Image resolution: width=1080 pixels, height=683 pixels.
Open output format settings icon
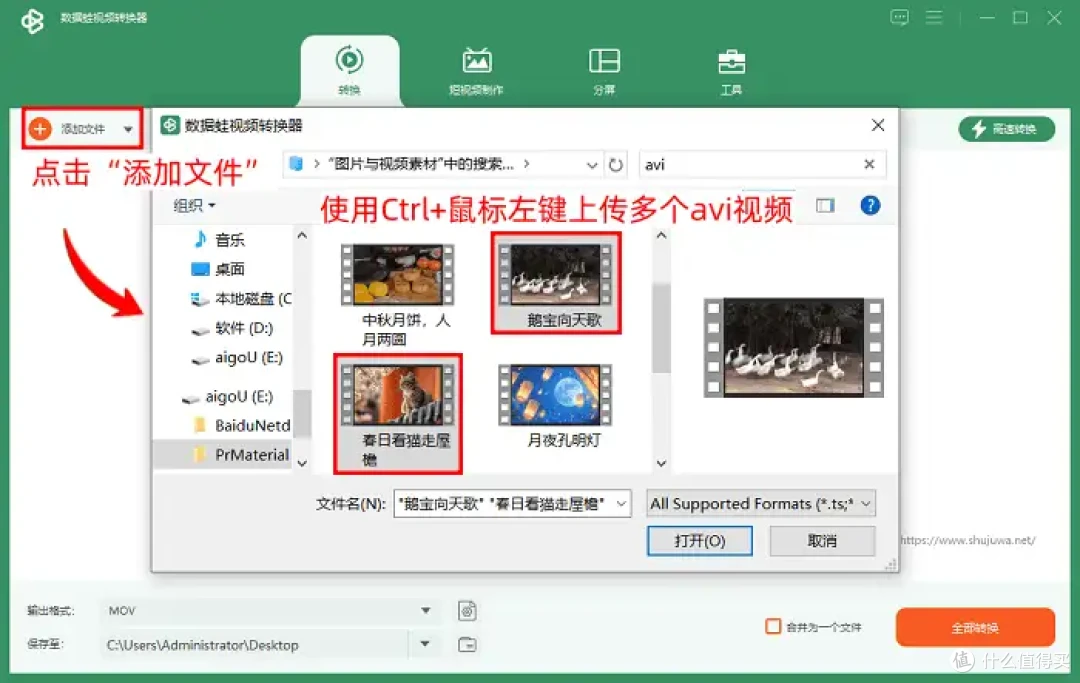coord(467,611)
